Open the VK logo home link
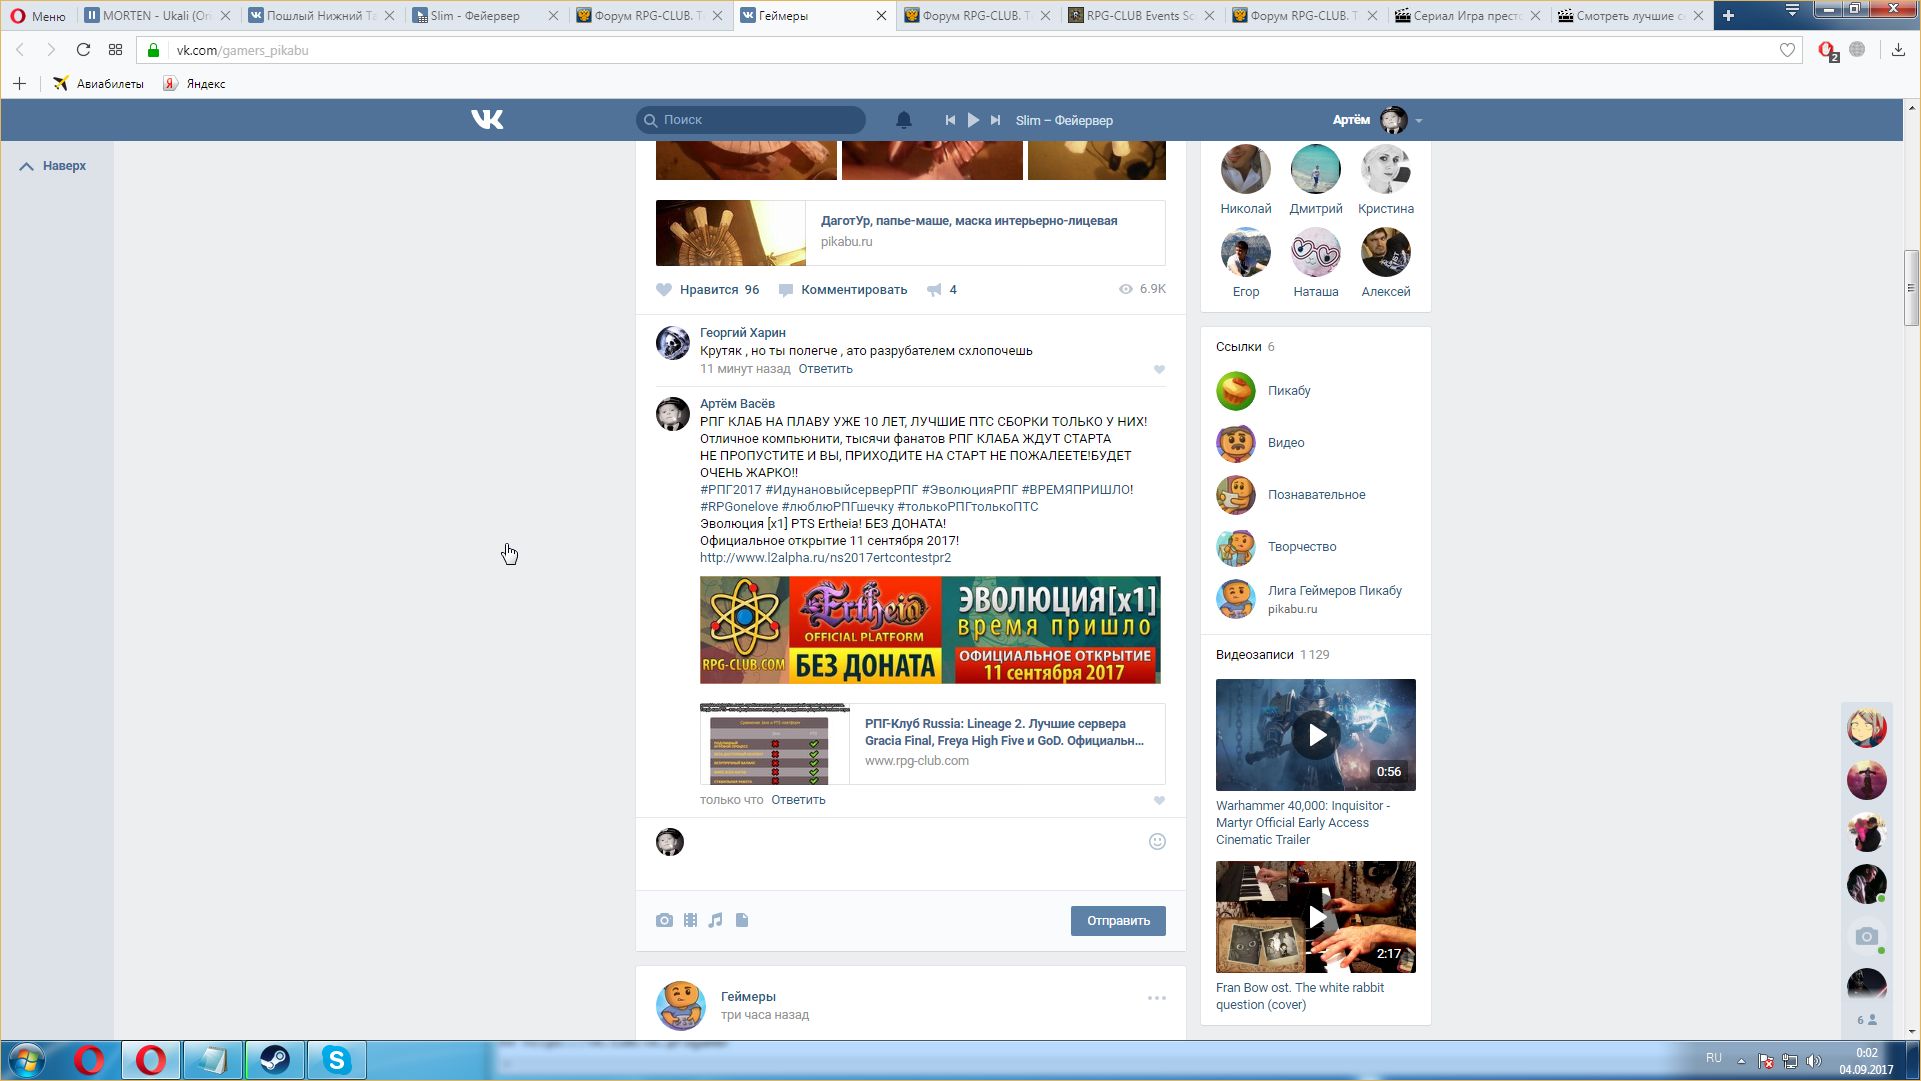This screenshot has width=1921, height=1081. click(487, 120)
